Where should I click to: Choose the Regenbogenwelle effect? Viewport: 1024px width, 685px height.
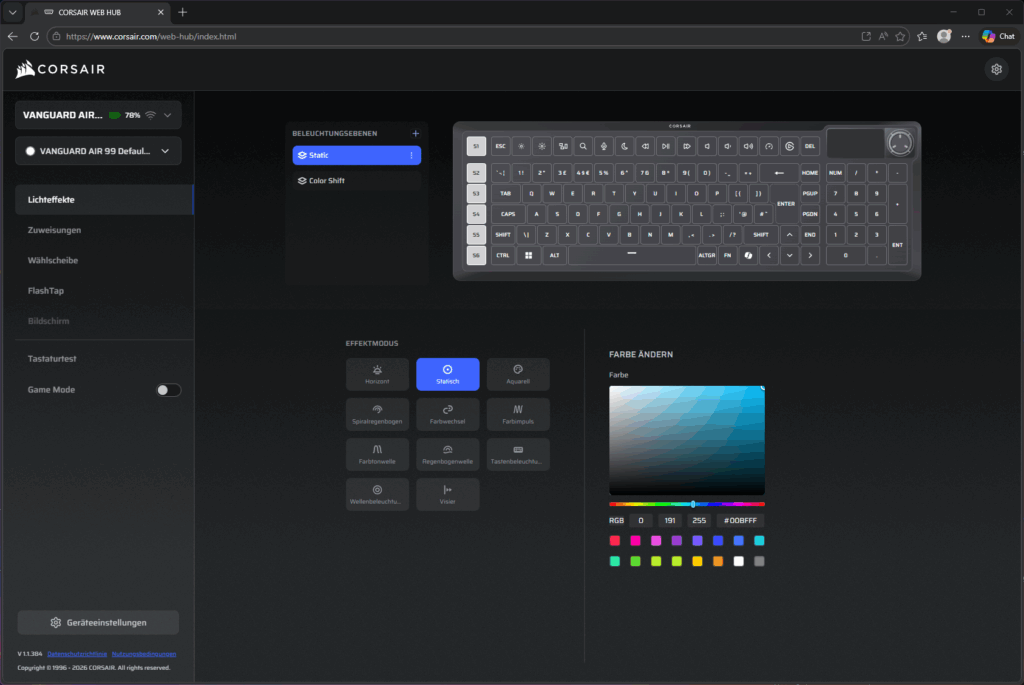[x=448, y=454]
